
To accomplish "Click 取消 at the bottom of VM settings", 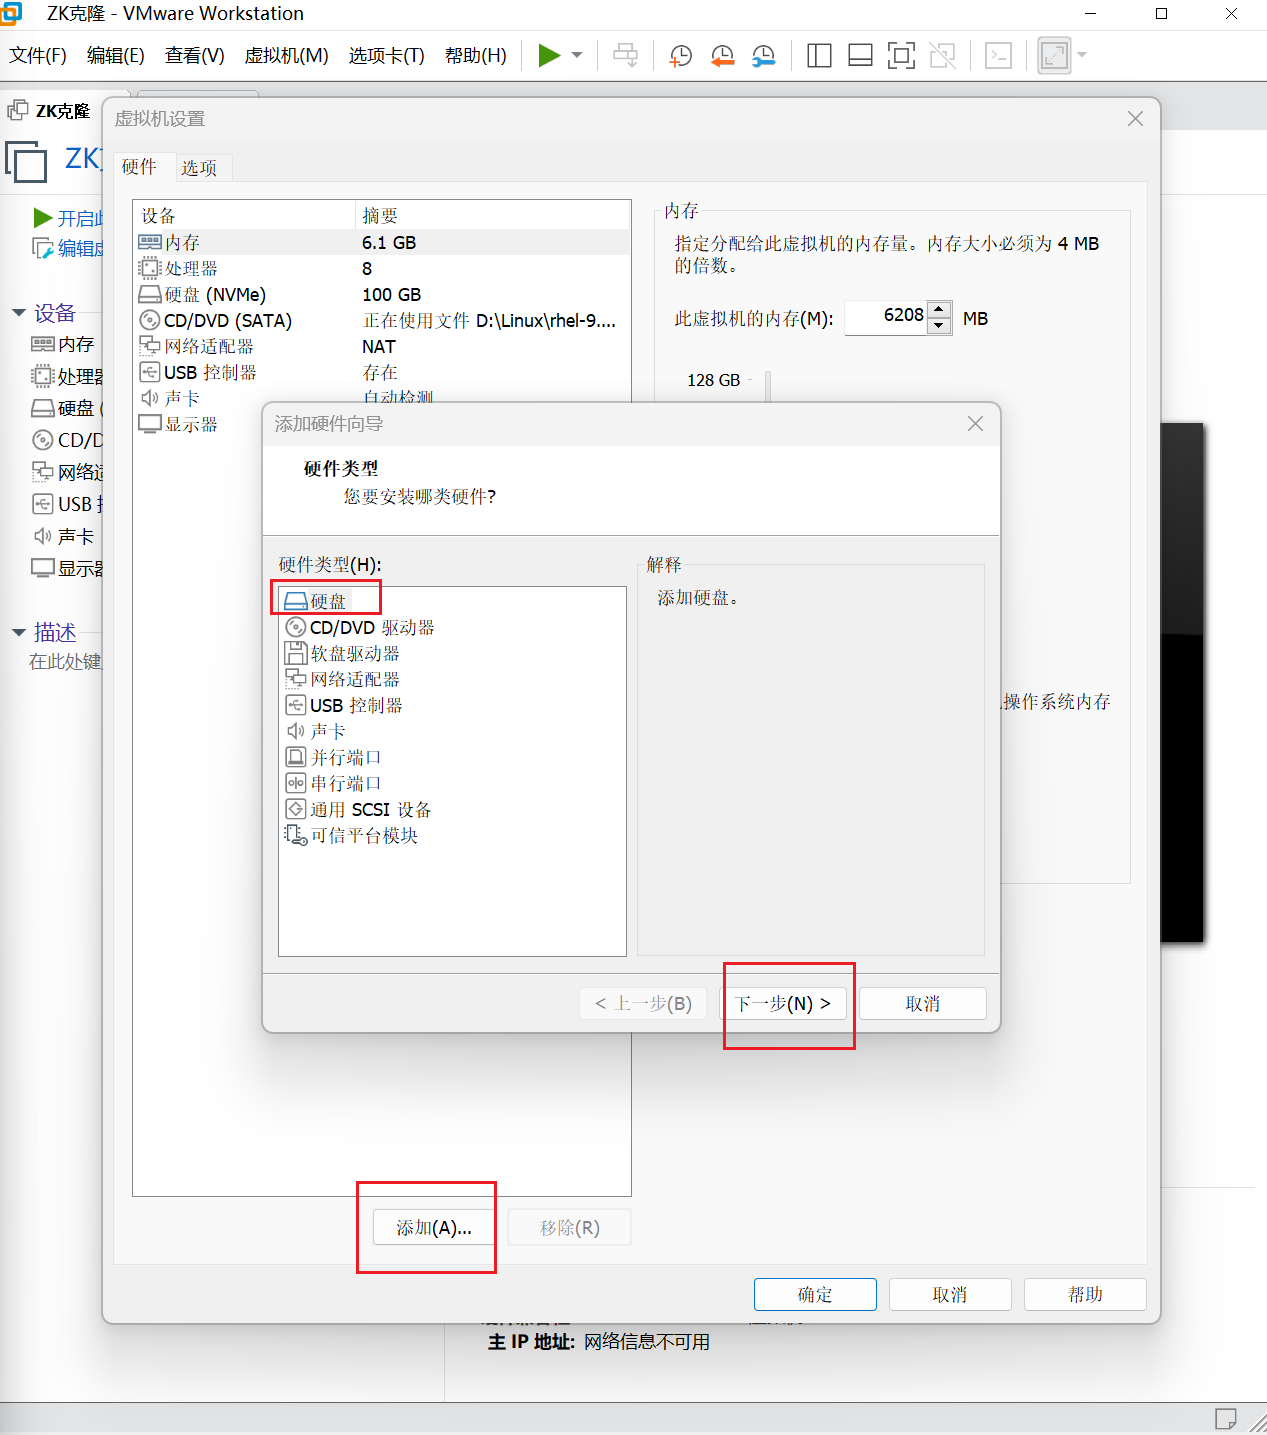I will coord(950,1294).
